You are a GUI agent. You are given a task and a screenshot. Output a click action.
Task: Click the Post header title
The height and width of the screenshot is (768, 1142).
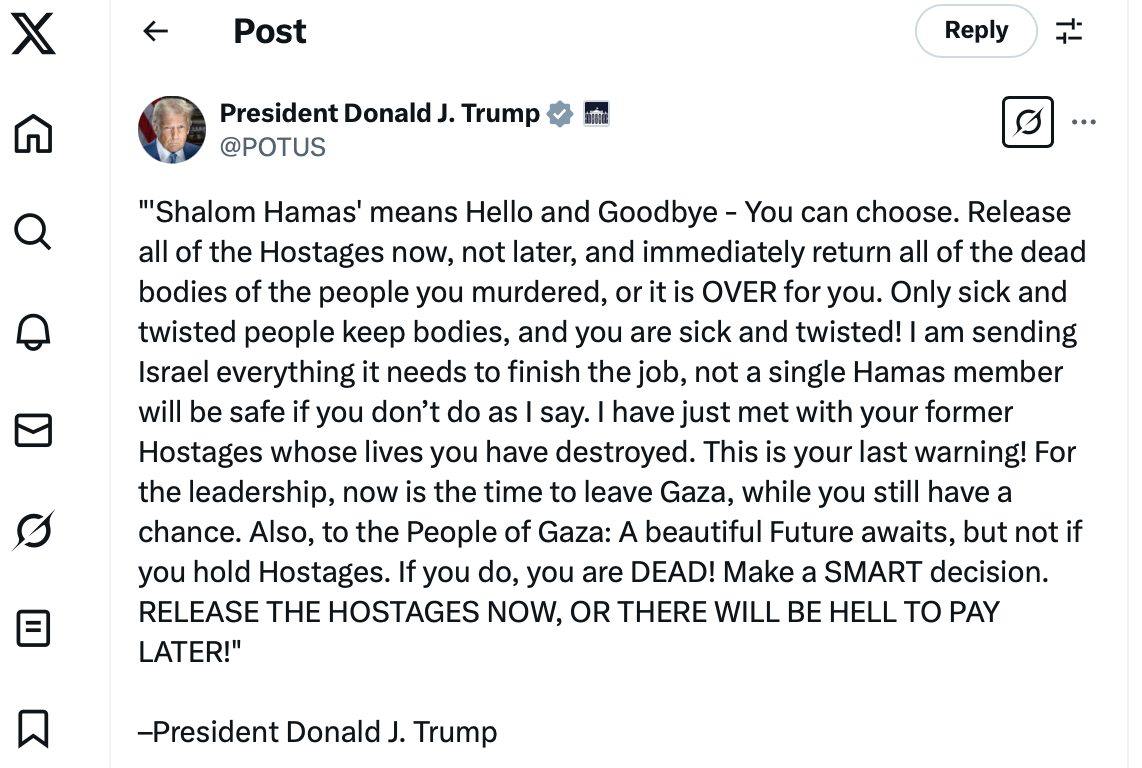269,31
